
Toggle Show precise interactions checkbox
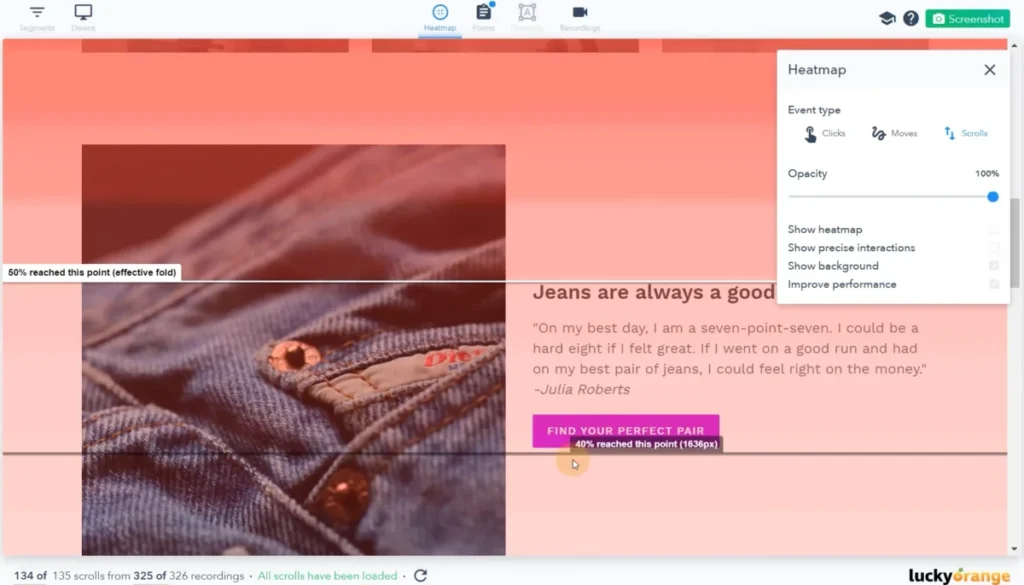tap(994, 248)
